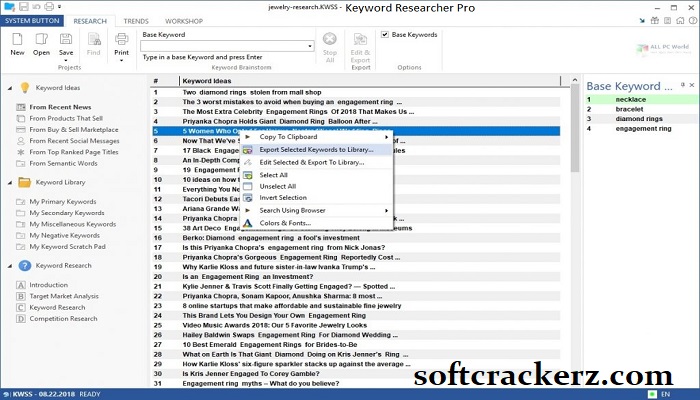The height and width of the screenshot is (400, 700).
Task: Pin the Base Keyword panel
Action: pyautogui.click(x=683, y=85)
